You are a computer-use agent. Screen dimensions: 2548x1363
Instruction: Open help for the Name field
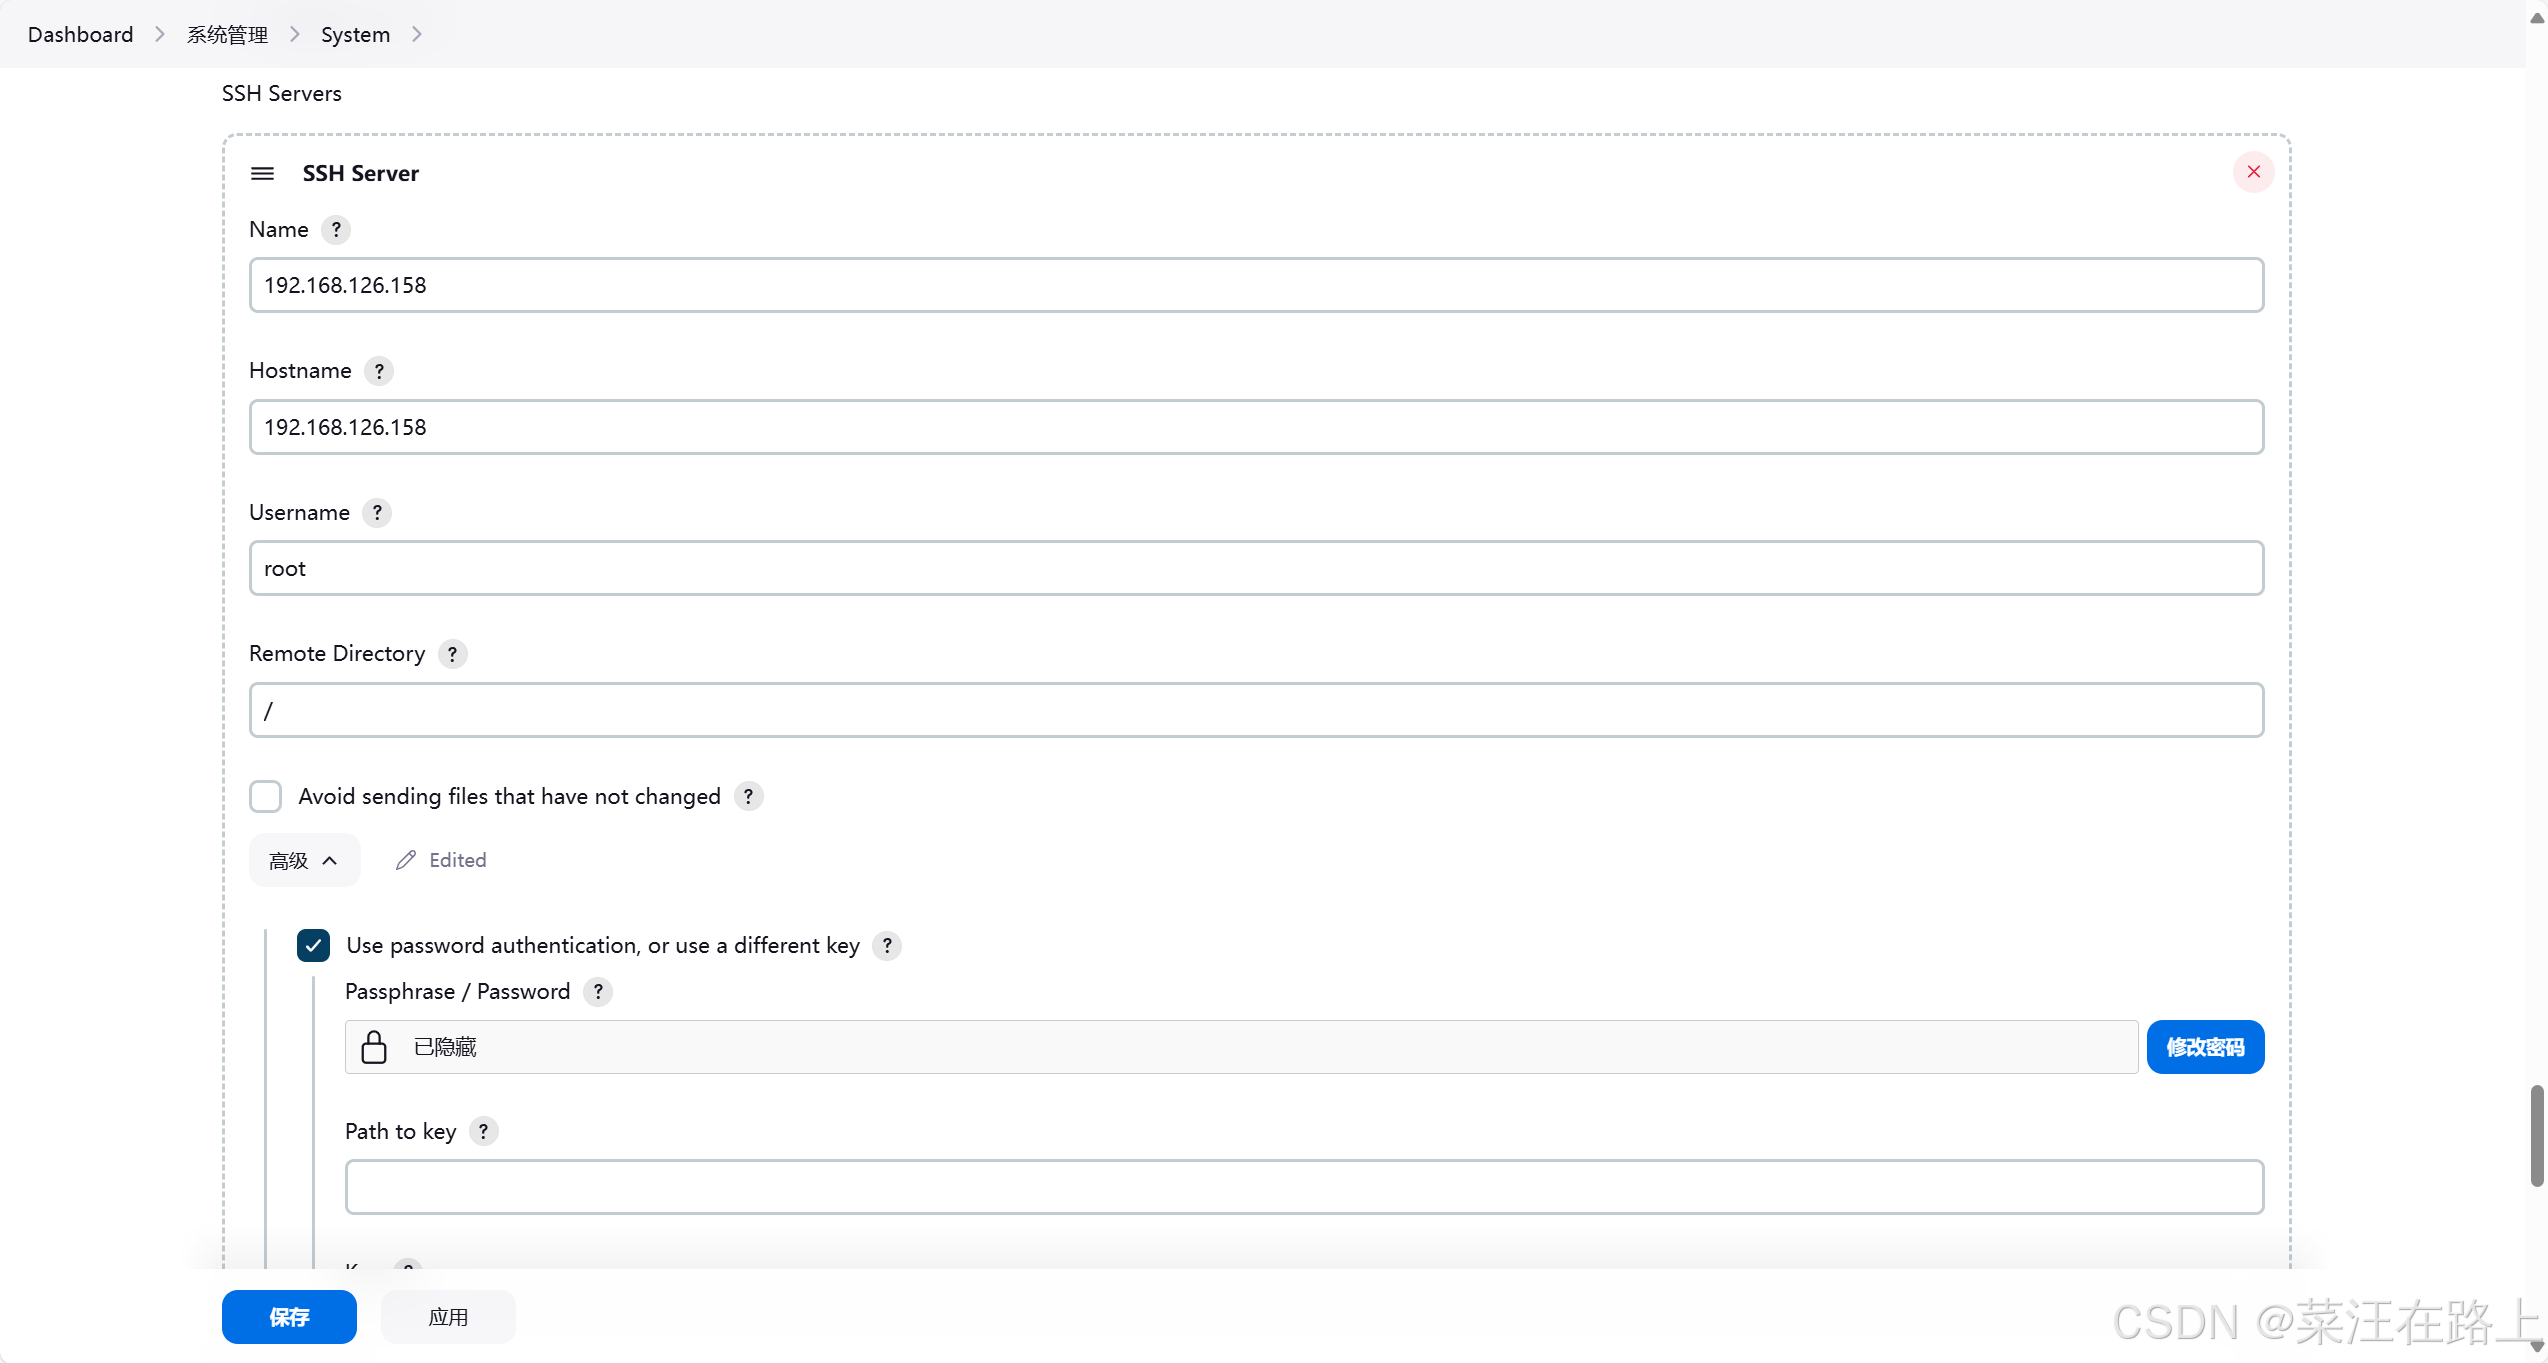pyautogui.click(x=336, y=230)
